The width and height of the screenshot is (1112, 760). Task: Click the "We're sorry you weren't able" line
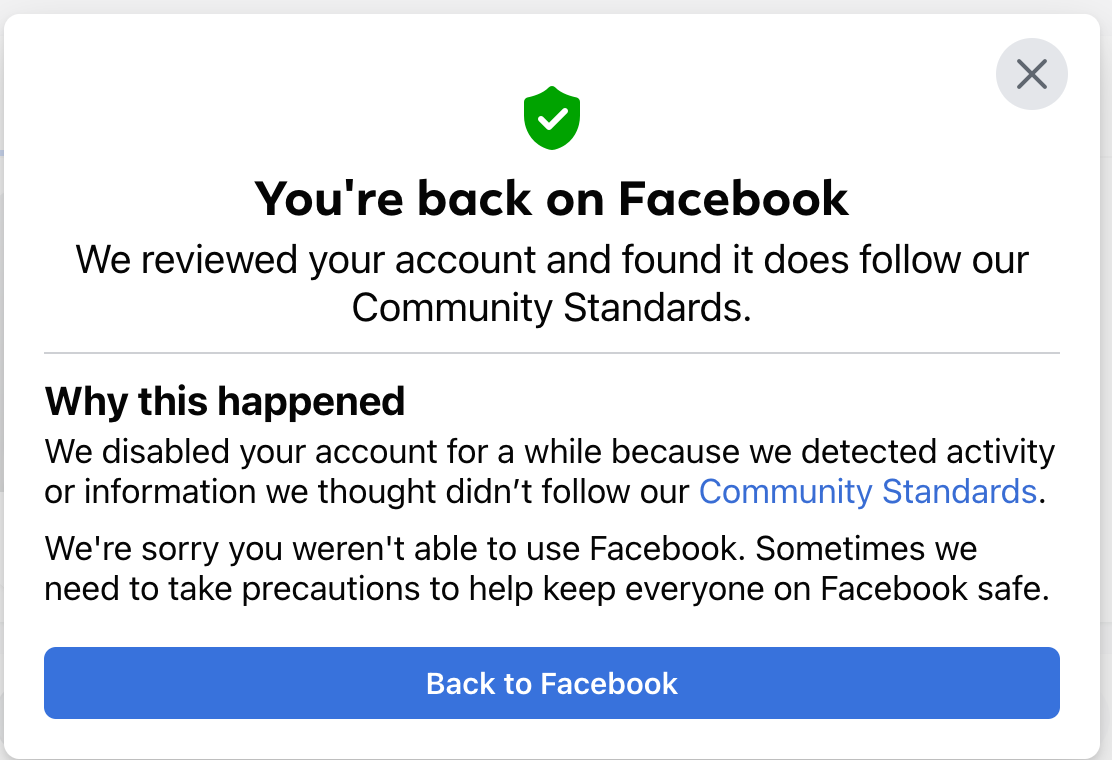511,548
